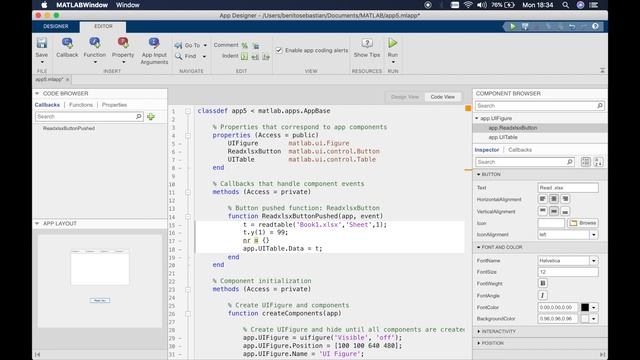Open the Save dropdown arrow

(42, 62)
